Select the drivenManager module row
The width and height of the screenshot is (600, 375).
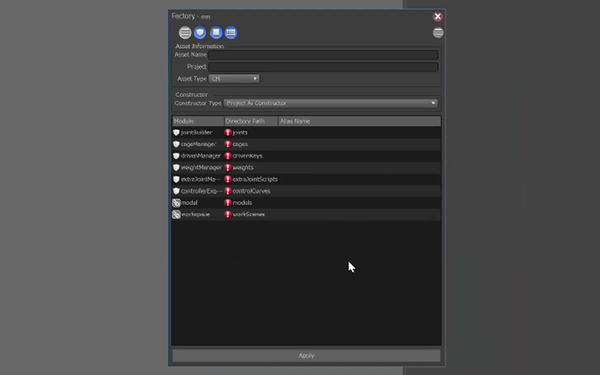(306, 156)
